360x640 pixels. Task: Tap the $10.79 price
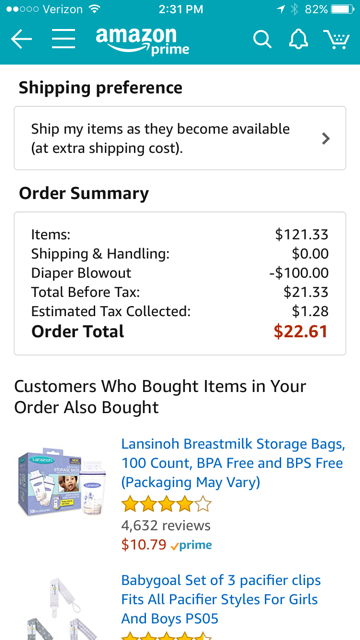tap(144, 545)
